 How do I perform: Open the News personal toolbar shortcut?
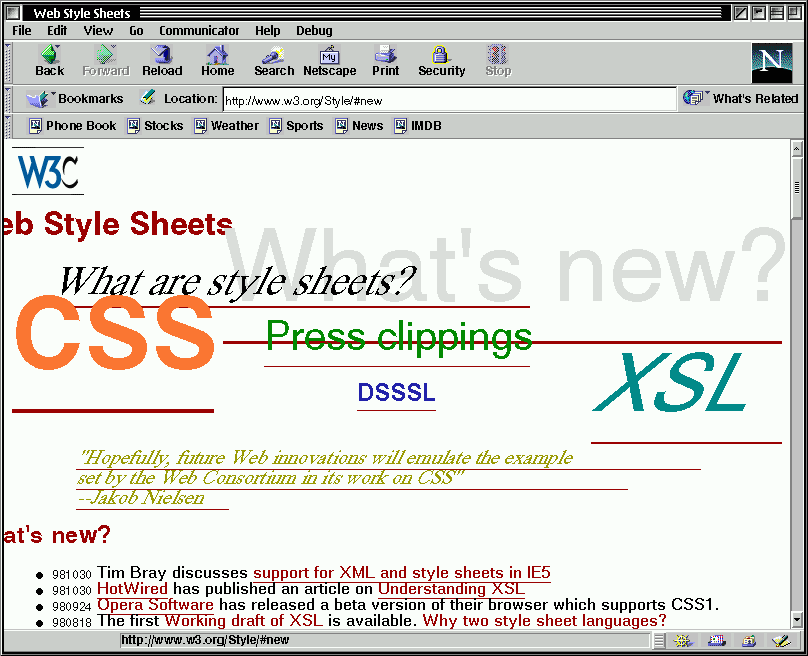coord(359,126)
